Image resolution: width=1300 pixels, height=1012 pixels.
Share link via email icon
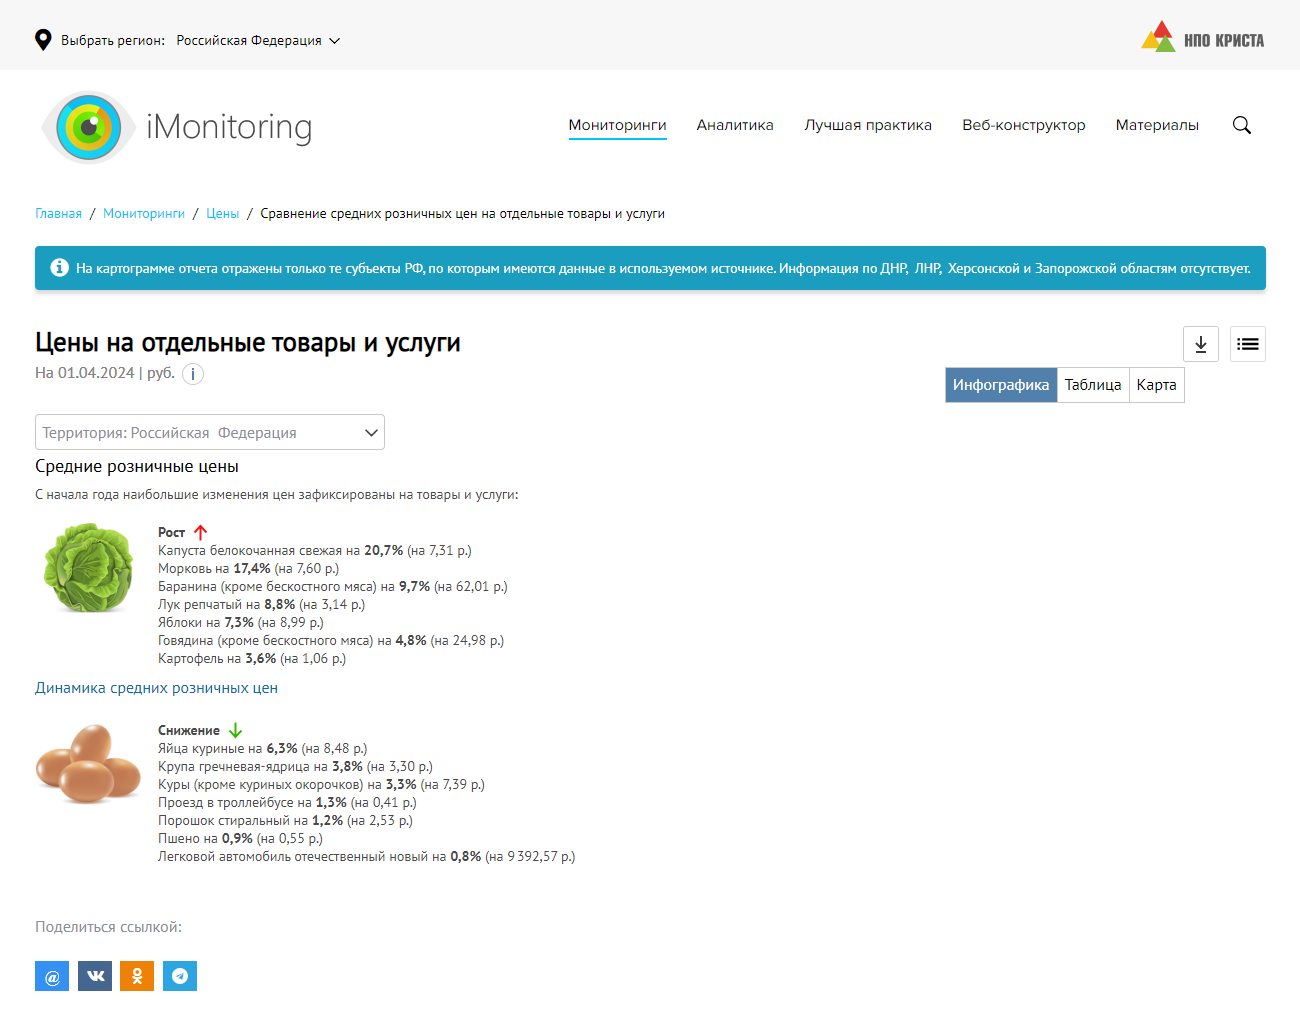52,976
